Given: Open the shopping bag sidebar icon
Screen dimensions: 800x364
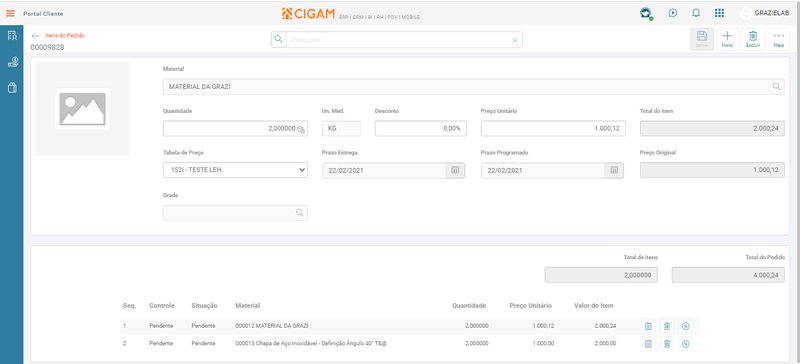Looking at the screenshot, I should [x=12, y=88].
